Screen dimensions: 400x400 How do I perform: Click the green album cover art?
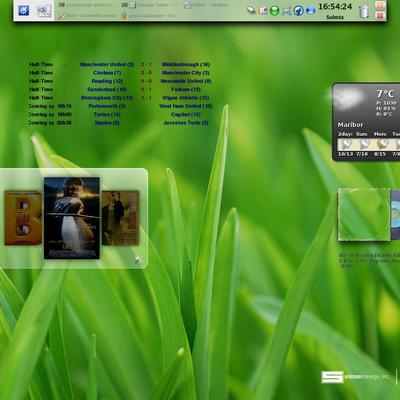(364, 214)
